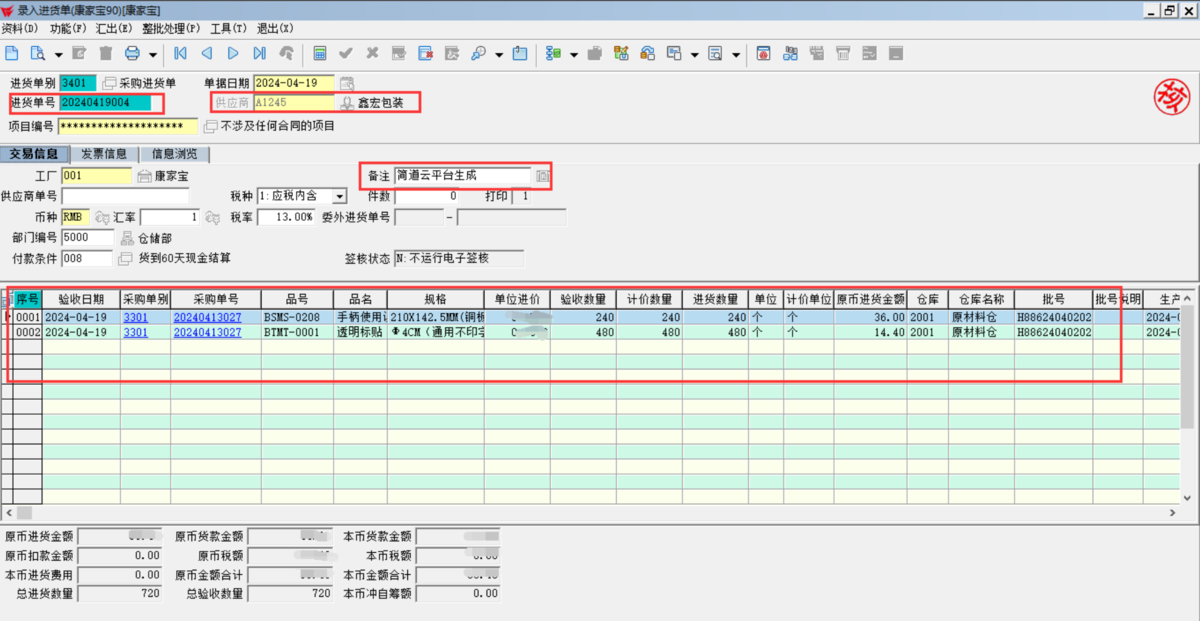This screenshot has height=621, width=1200.
Task: Click the 供应商单号 input field
Action: point(124,197)
